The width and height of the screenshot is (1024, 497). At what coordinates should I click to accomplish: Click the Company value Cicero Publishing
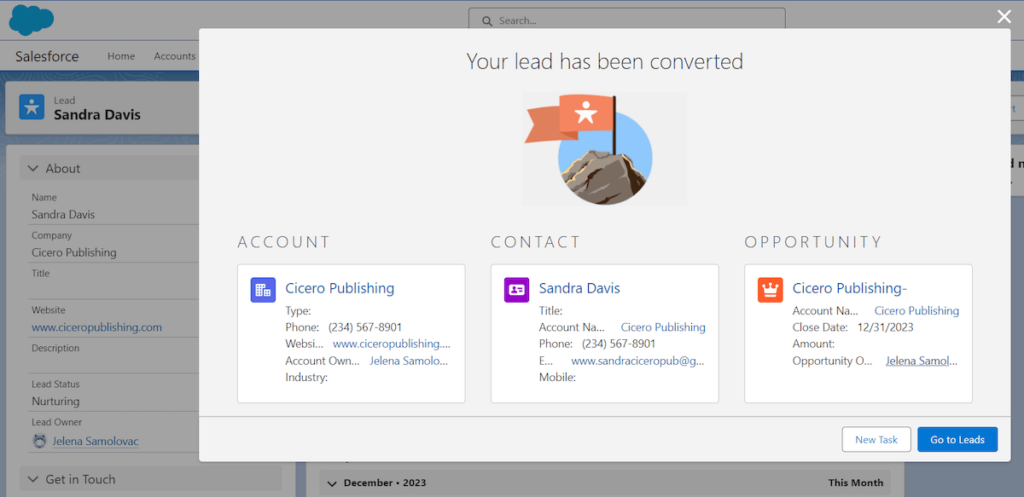point(74,253)
